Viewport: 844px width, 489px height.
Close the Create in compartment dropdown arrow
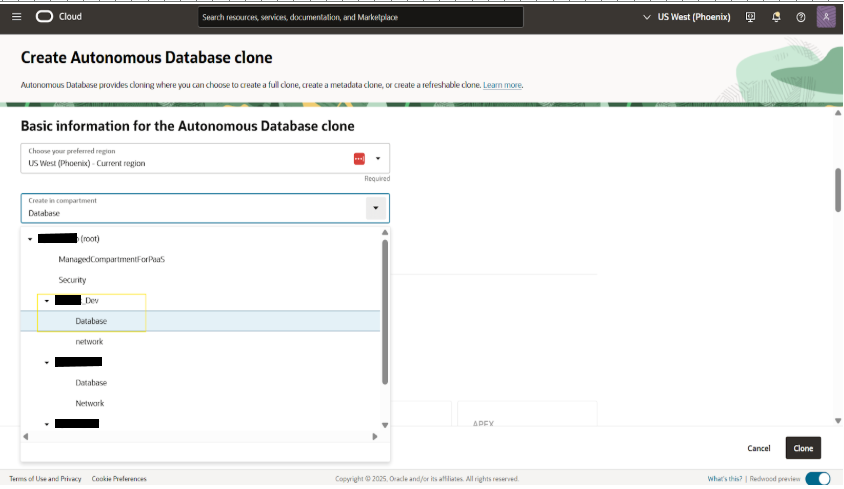(x=376, y=208)
